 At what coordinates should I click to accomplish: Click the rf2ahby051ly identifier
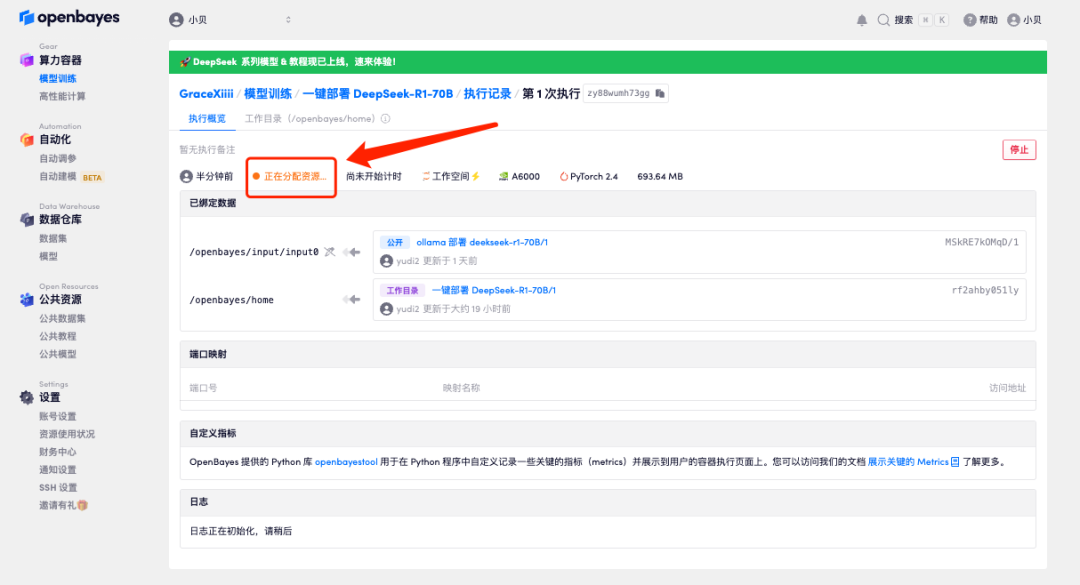[985, 291]
